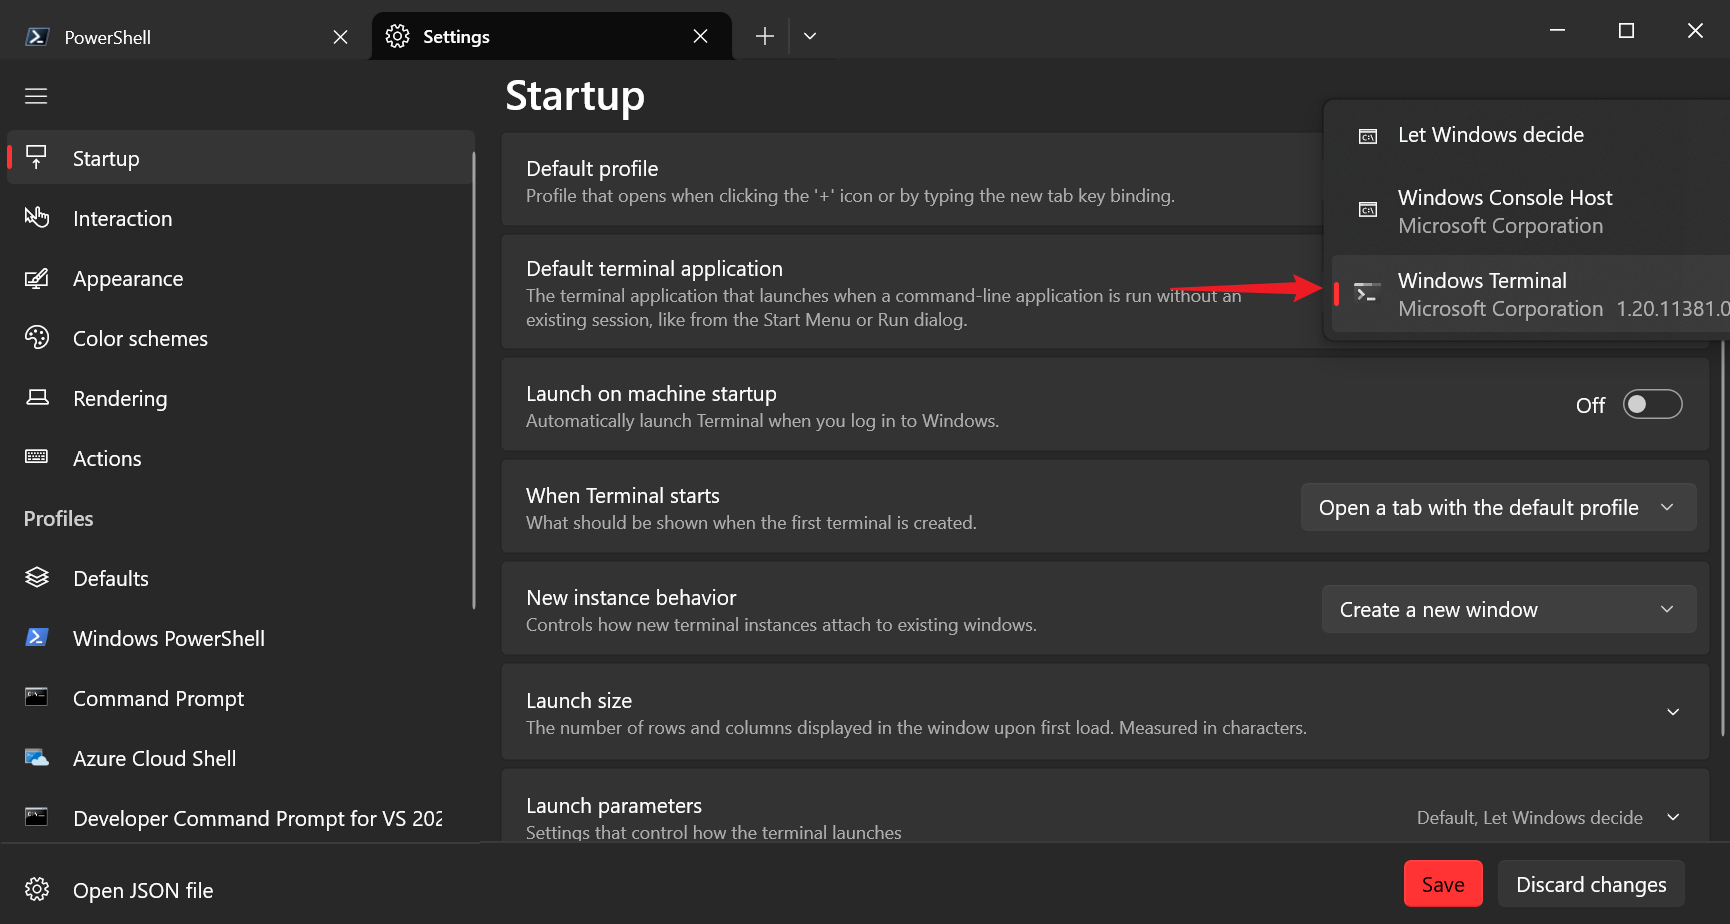Open Interaction settings via its hand icon

(37, 217)
